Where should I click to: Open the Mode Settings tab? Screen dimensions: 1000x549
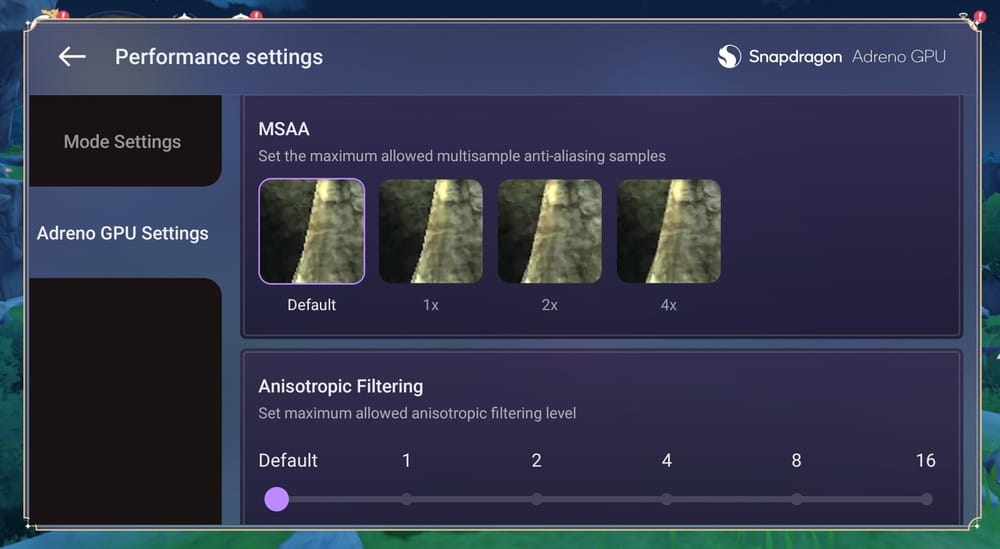[122, 142]
